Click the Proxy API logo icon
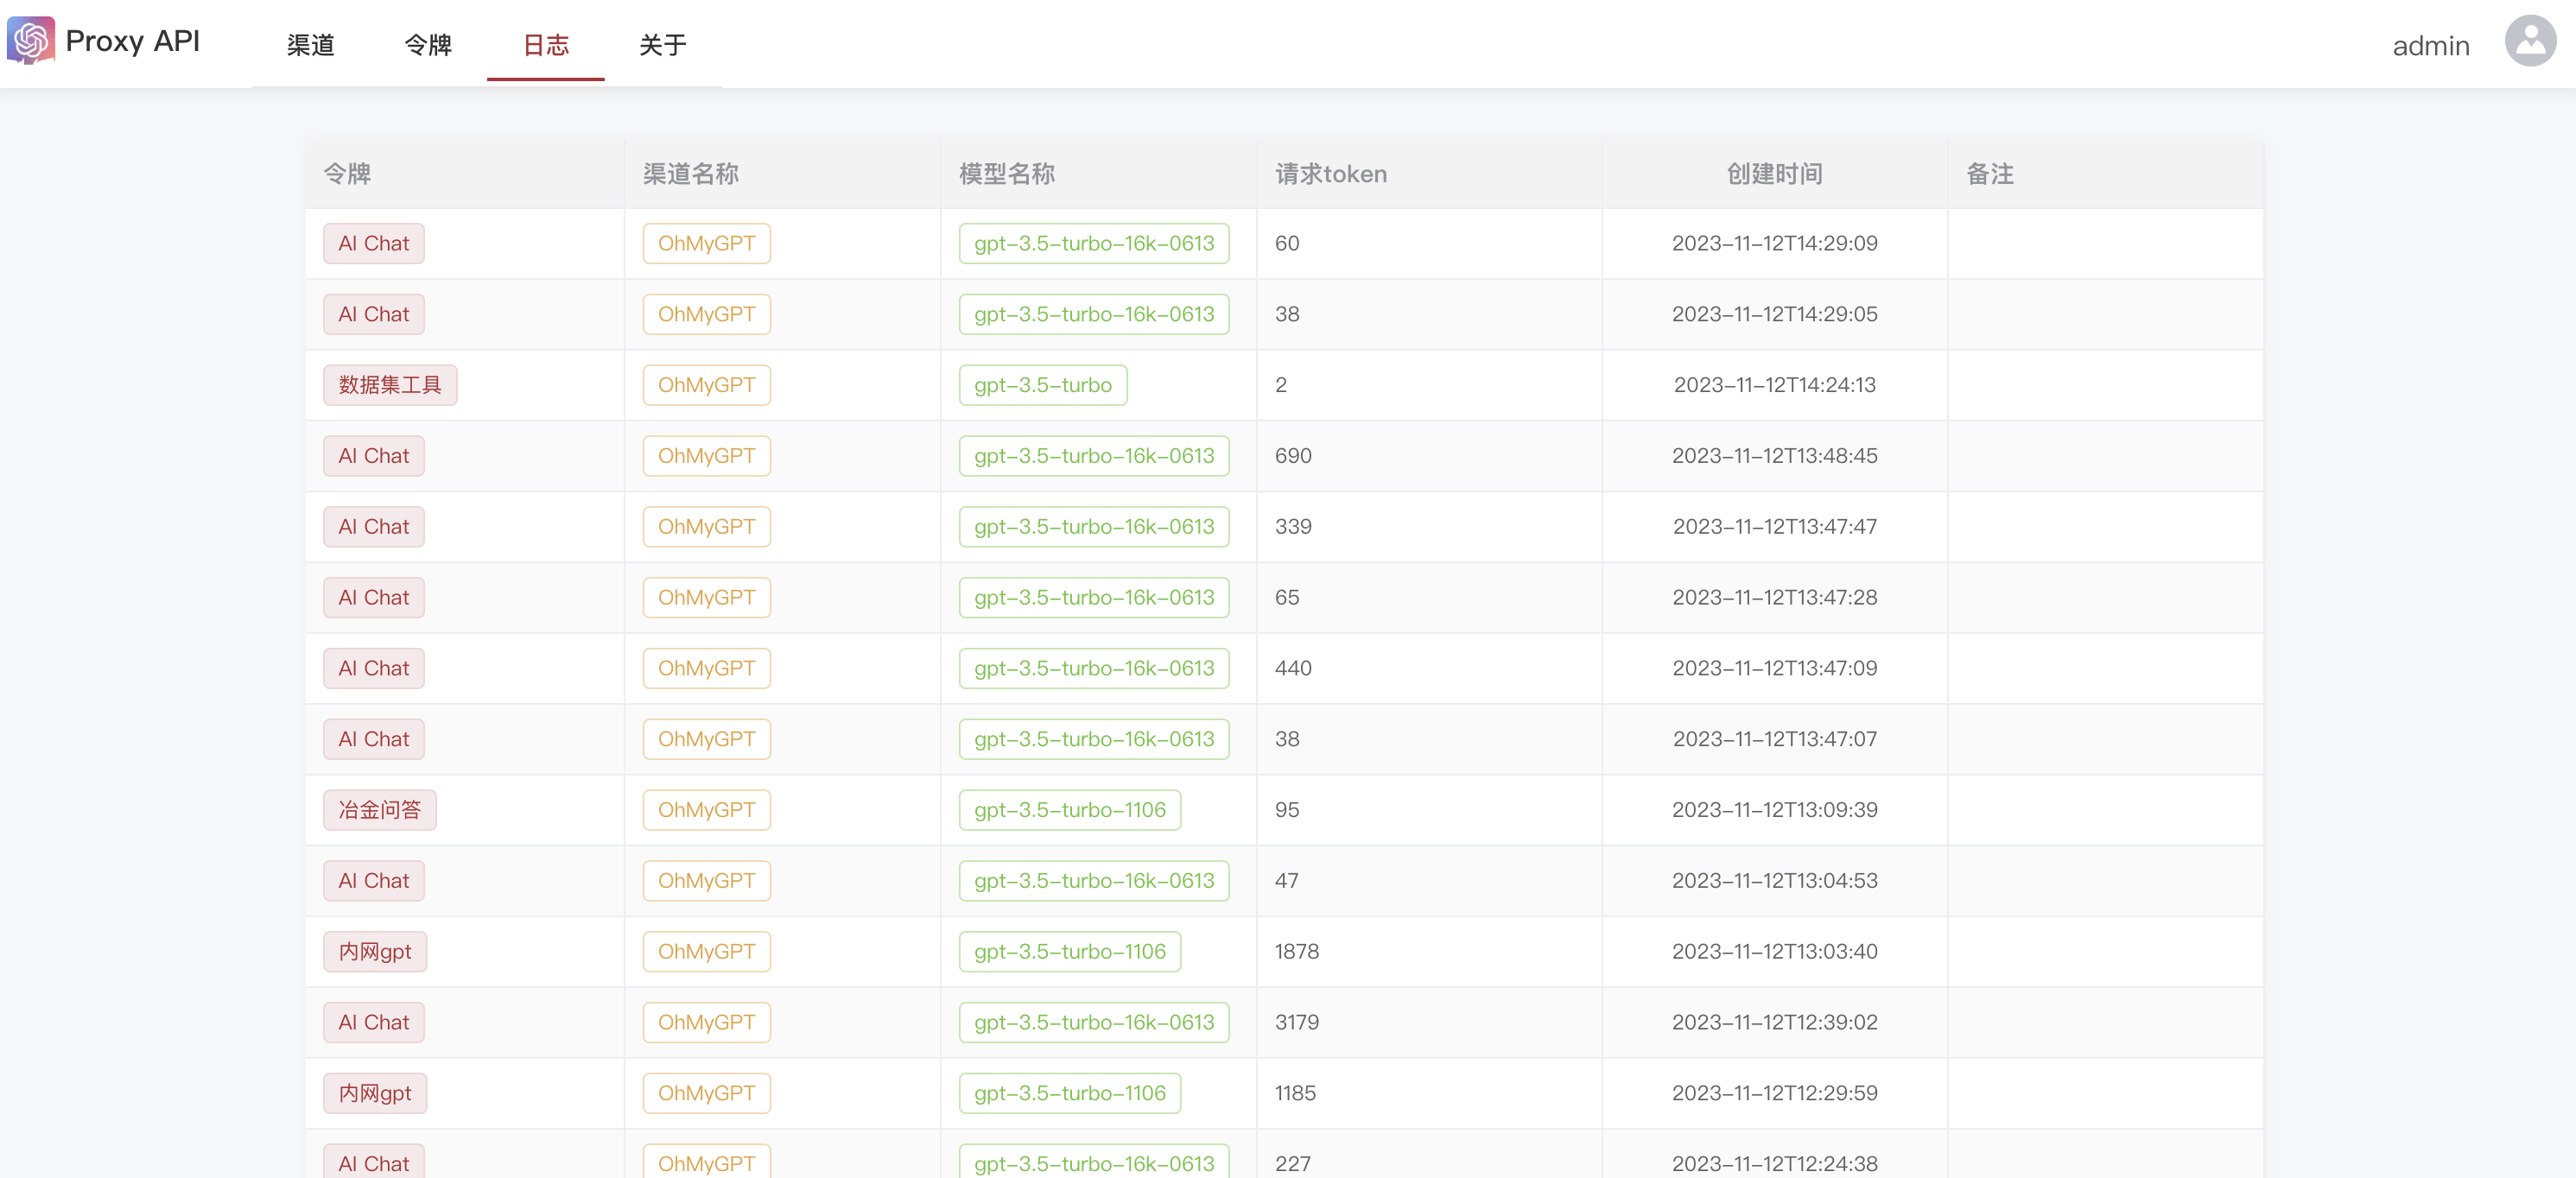The height and width of the screenshot is (1178, 2576). [x=30, y=41]
